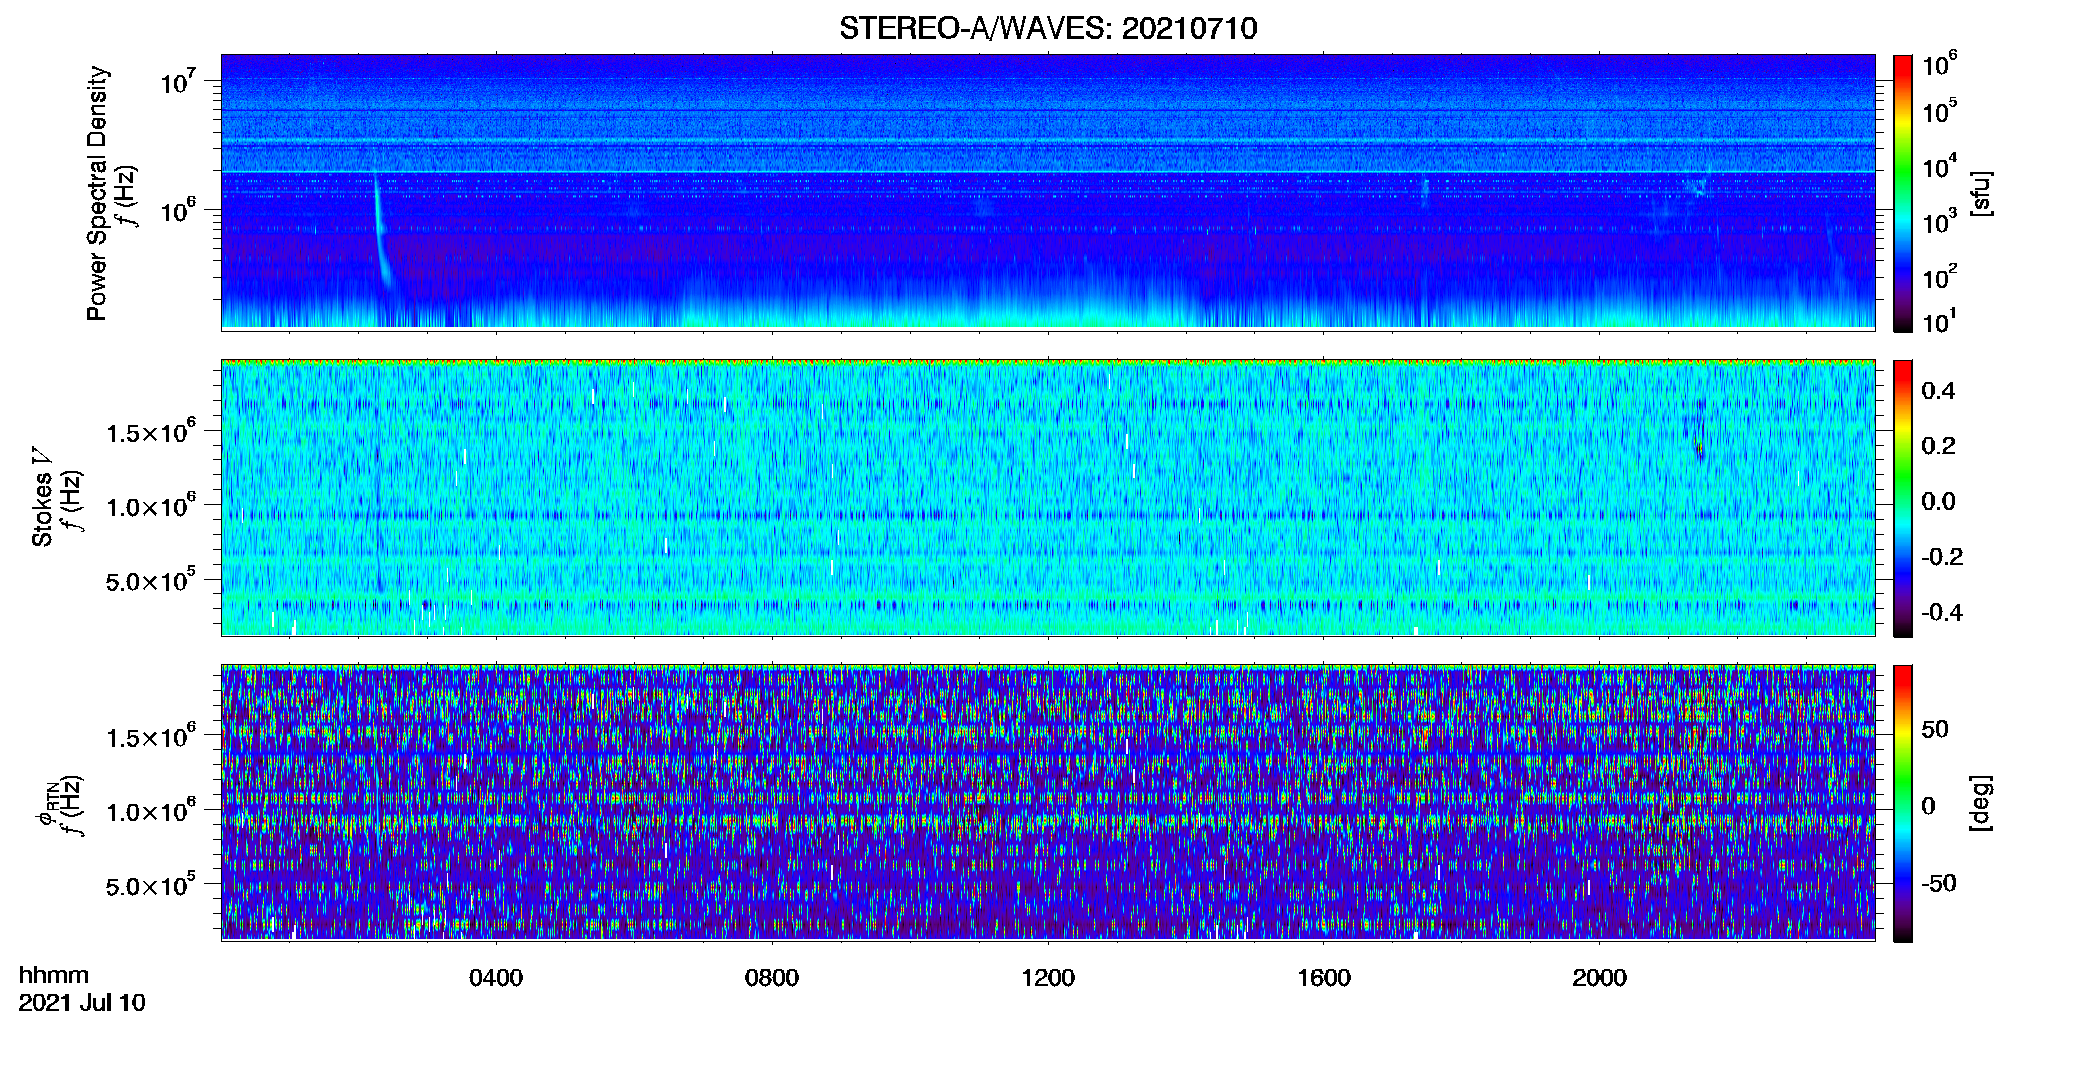Viewport: 2096px width, 1080px height.
Task: Click the bright drifting radio burst in Power Spectral Density panel
Action: (x=381, y=230)
